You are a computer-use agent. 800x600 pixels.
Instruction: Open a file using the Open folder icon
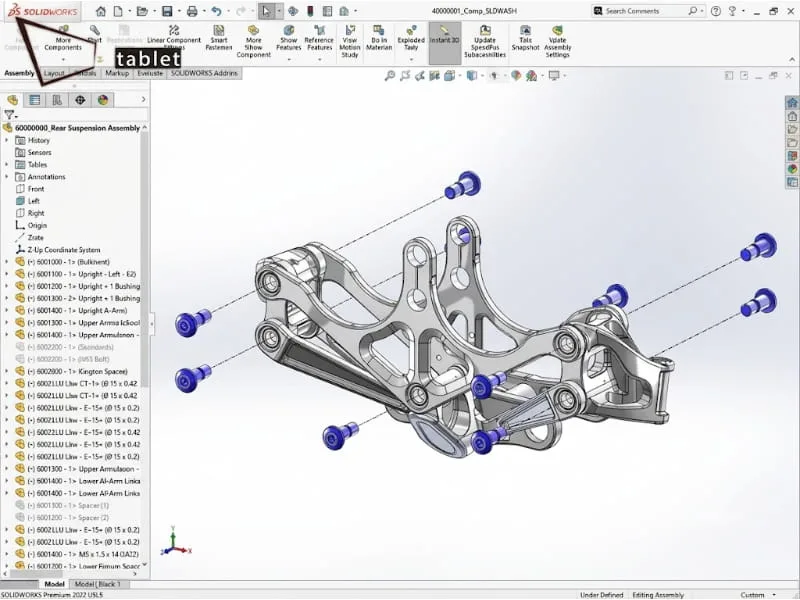(142, 11)
